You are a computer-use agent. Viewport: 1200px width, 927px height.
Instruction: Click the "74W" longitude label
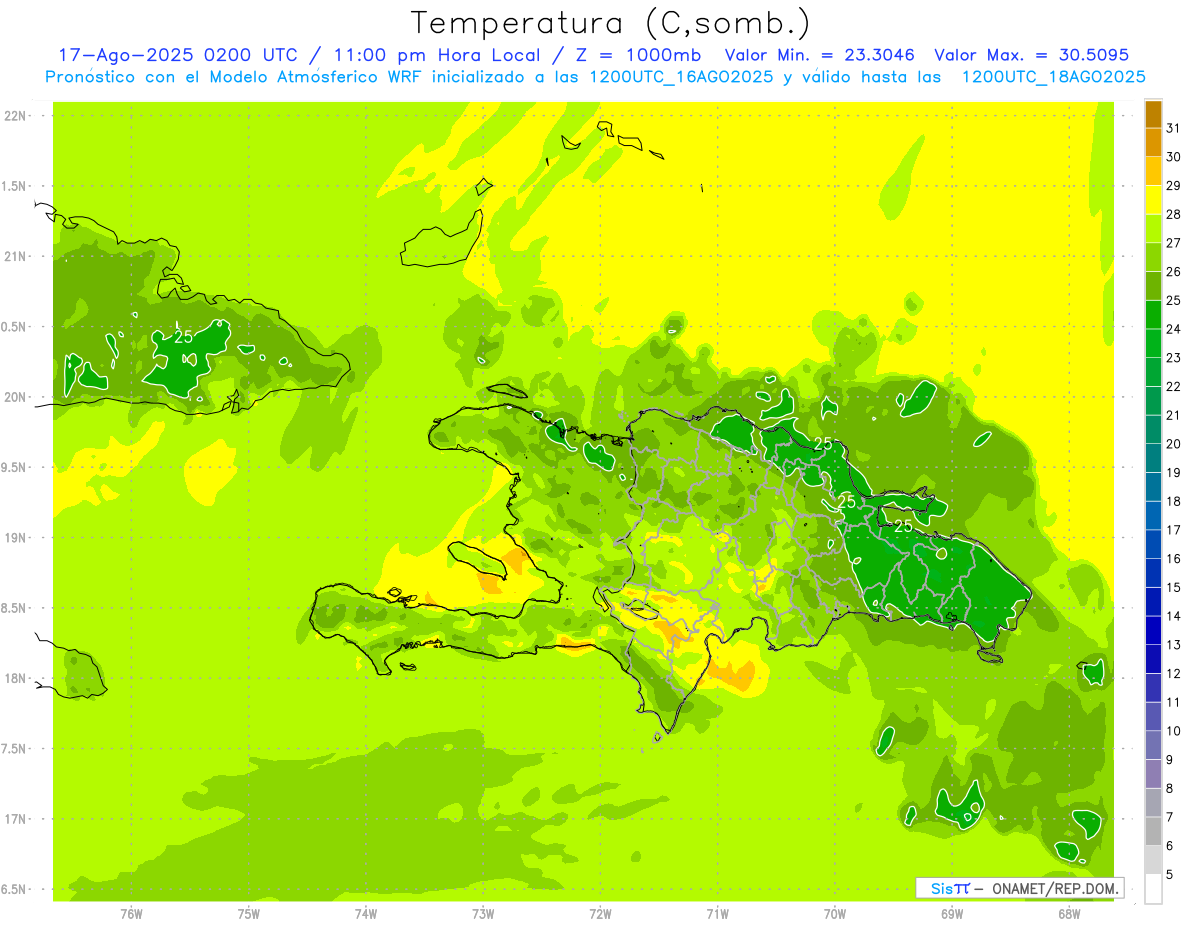[365, 914]
